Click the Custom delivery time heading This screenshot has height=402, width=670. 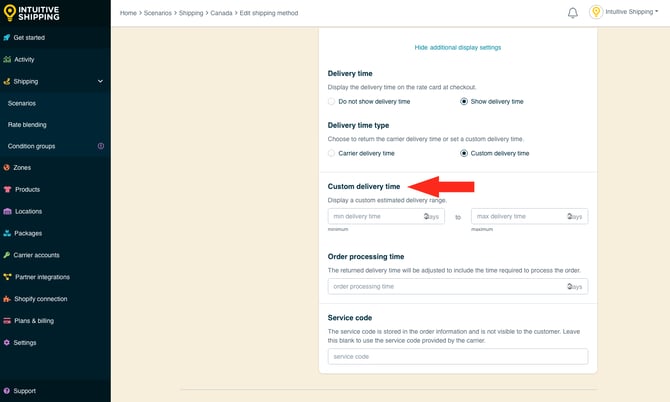click(x=364, y=186)
